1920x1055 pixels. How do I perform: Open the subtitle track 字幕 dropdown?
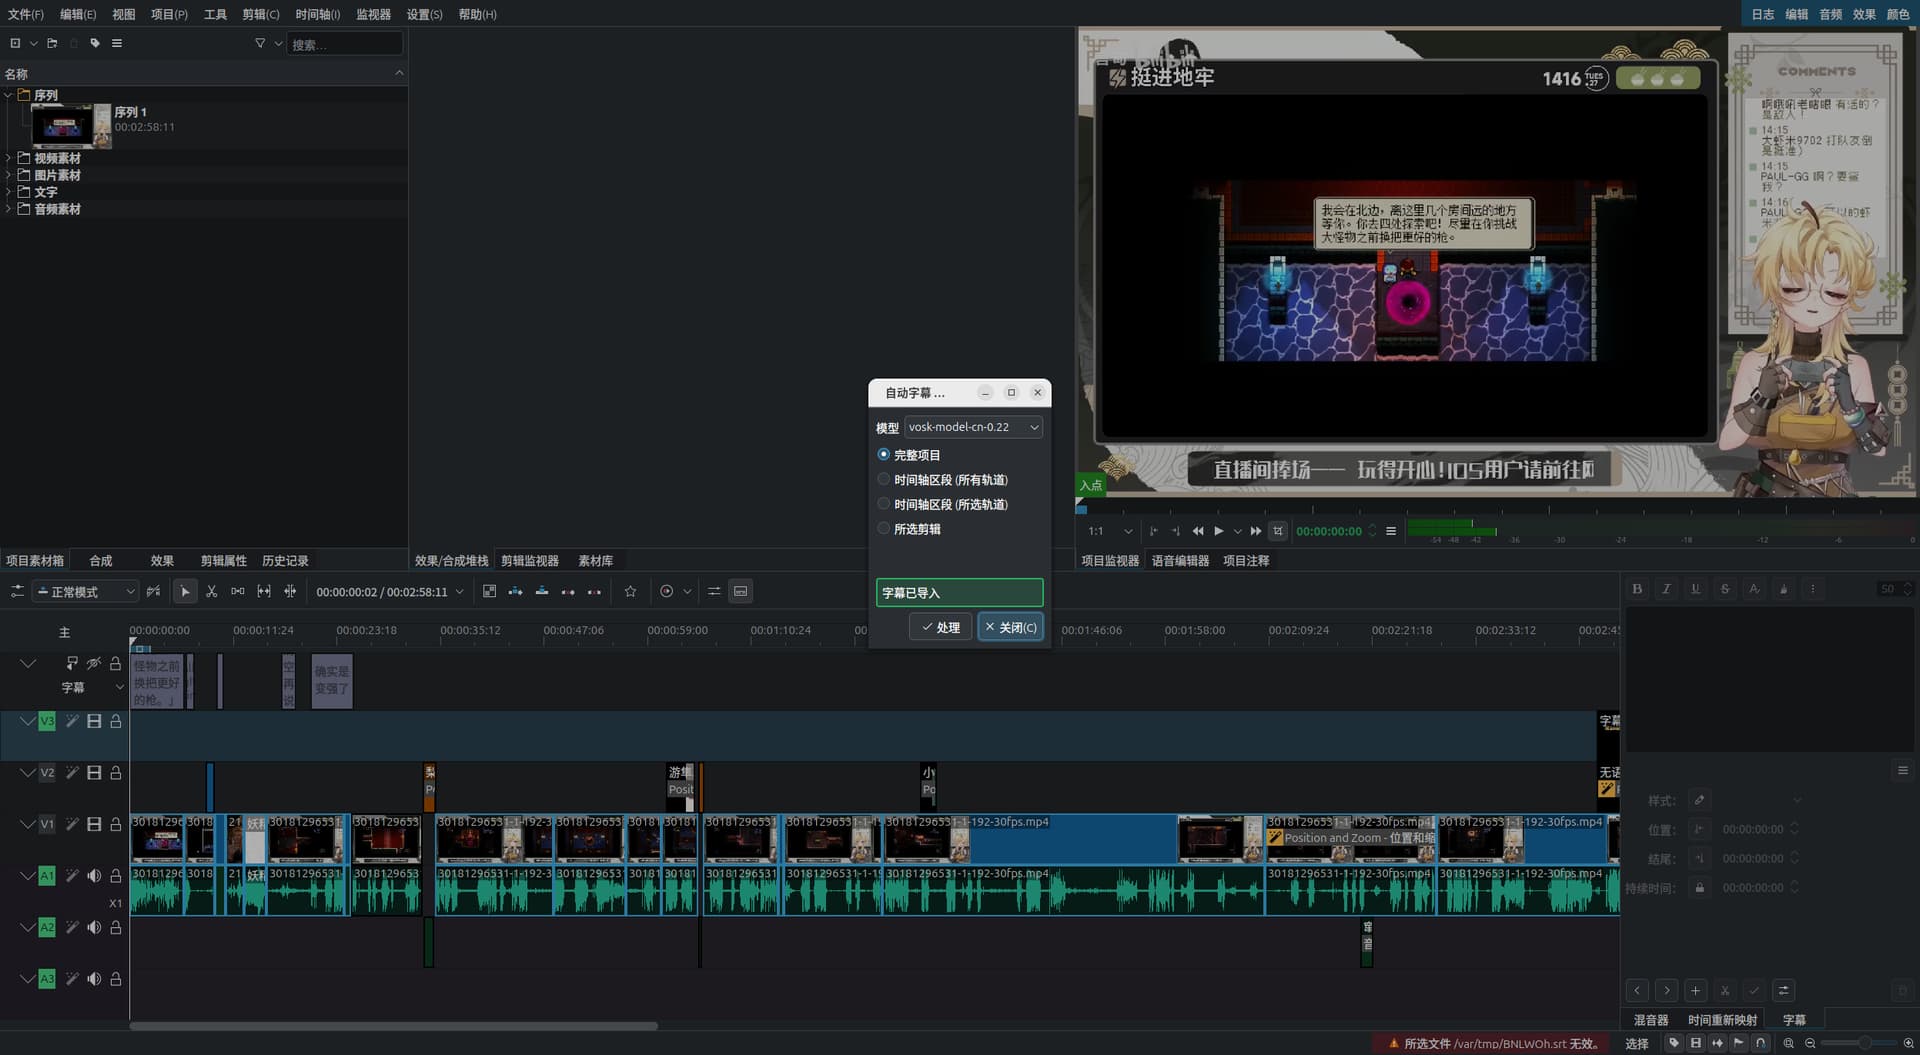pyautogui.click(x=120, y=687)
